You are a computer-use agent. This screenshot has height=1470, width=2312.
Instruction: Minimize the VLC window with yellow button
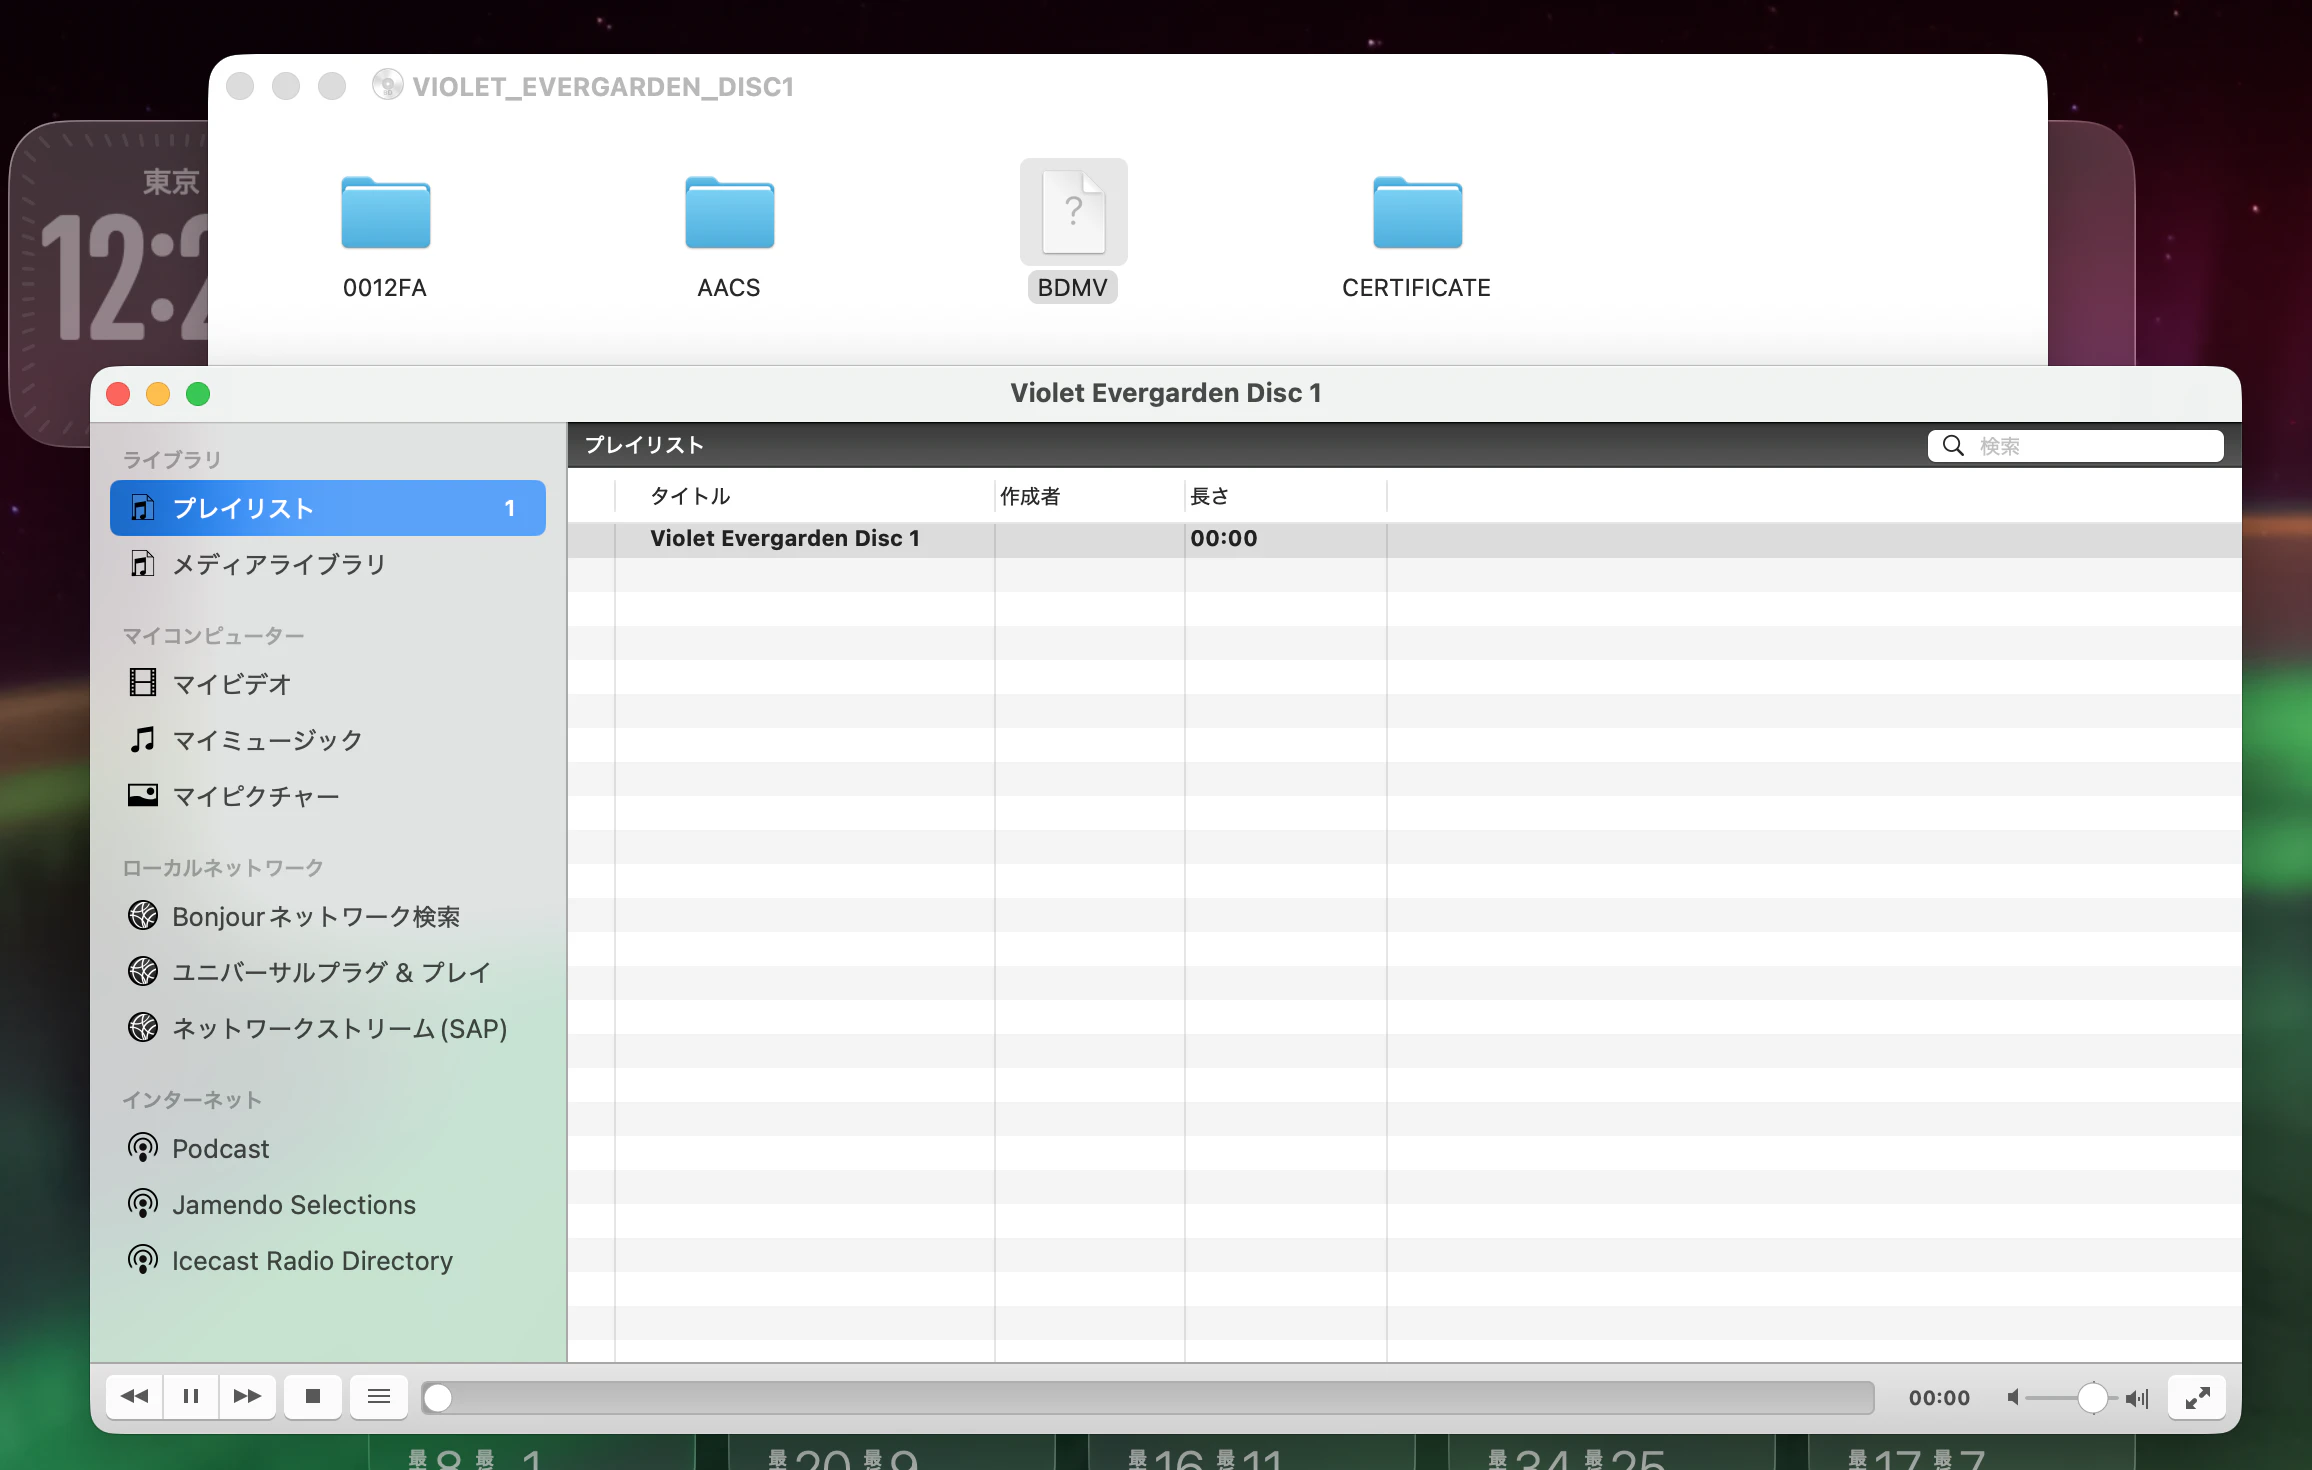[x=158, y=394]
